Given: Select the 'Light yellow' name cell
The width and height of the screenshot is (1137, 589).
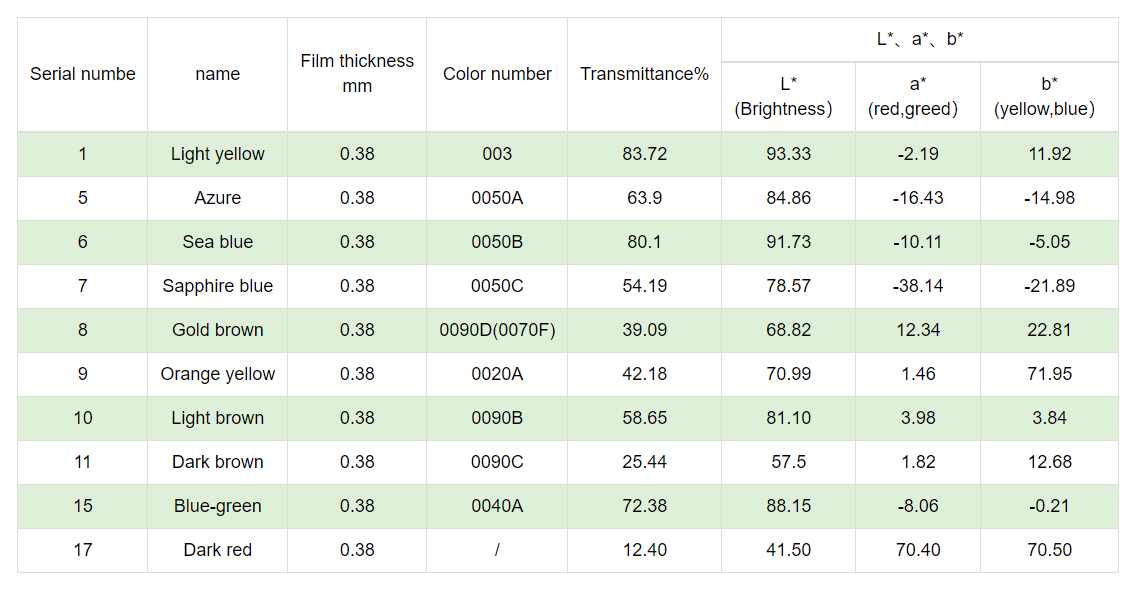Looking at the screenshot, I should [217, 154].
